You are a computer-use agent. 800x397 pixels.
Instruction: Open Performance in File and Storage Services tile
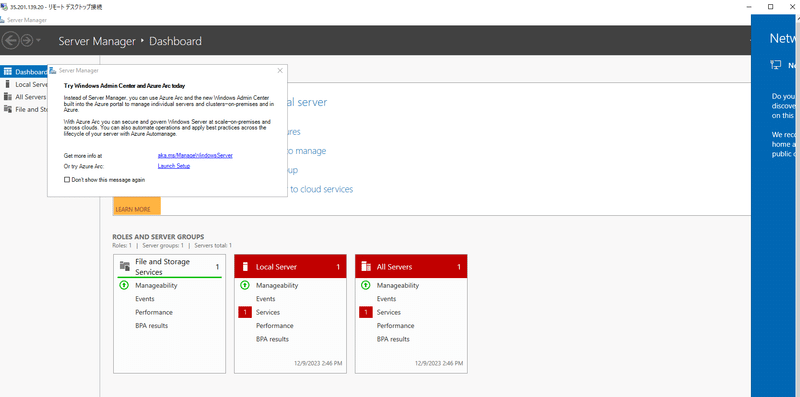coord(154,312)
